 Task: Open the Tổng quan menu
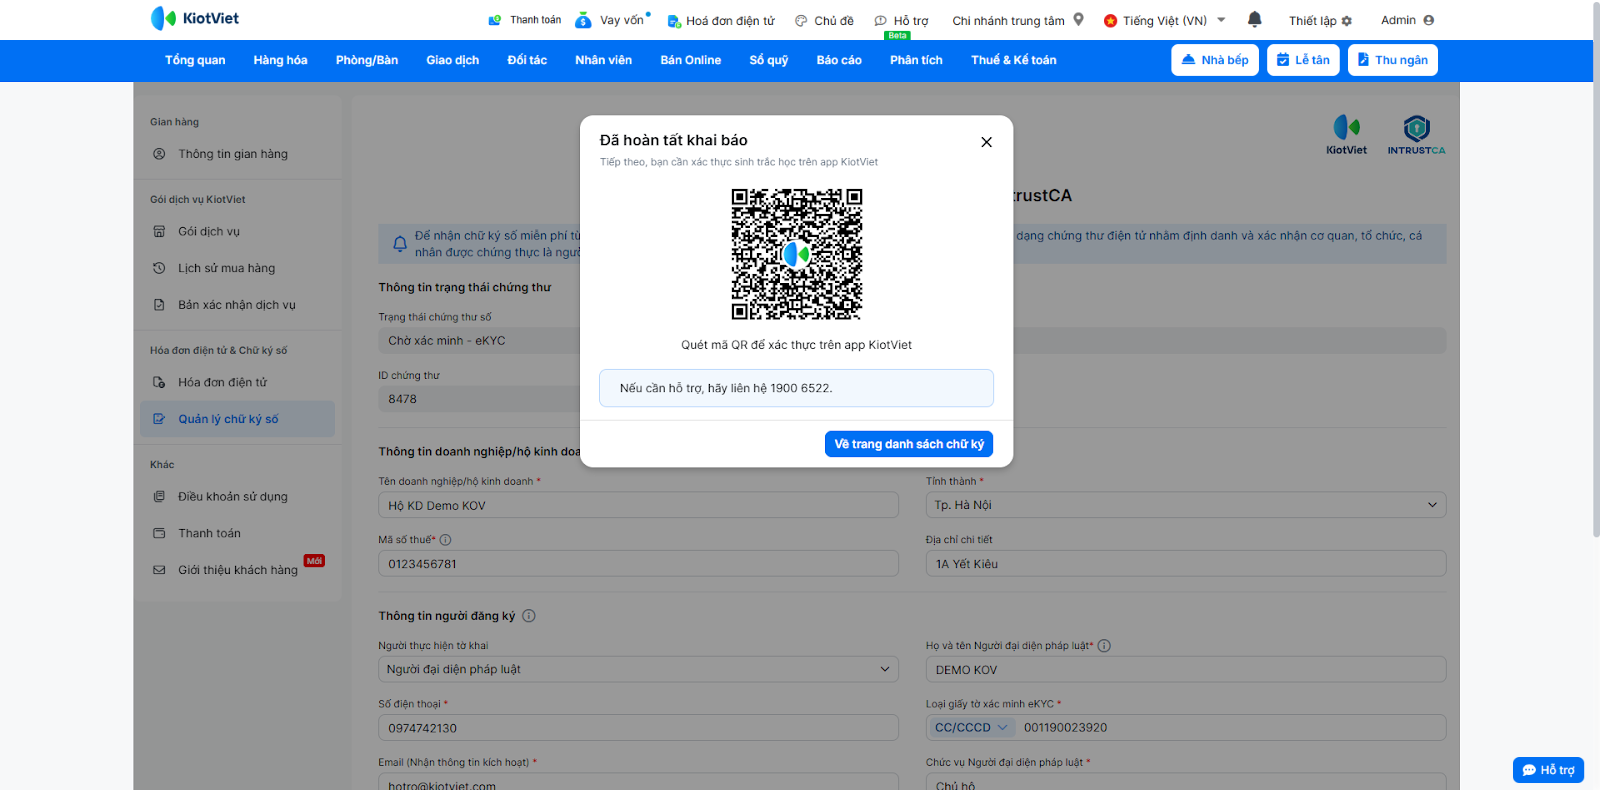(x=195, y=60)
